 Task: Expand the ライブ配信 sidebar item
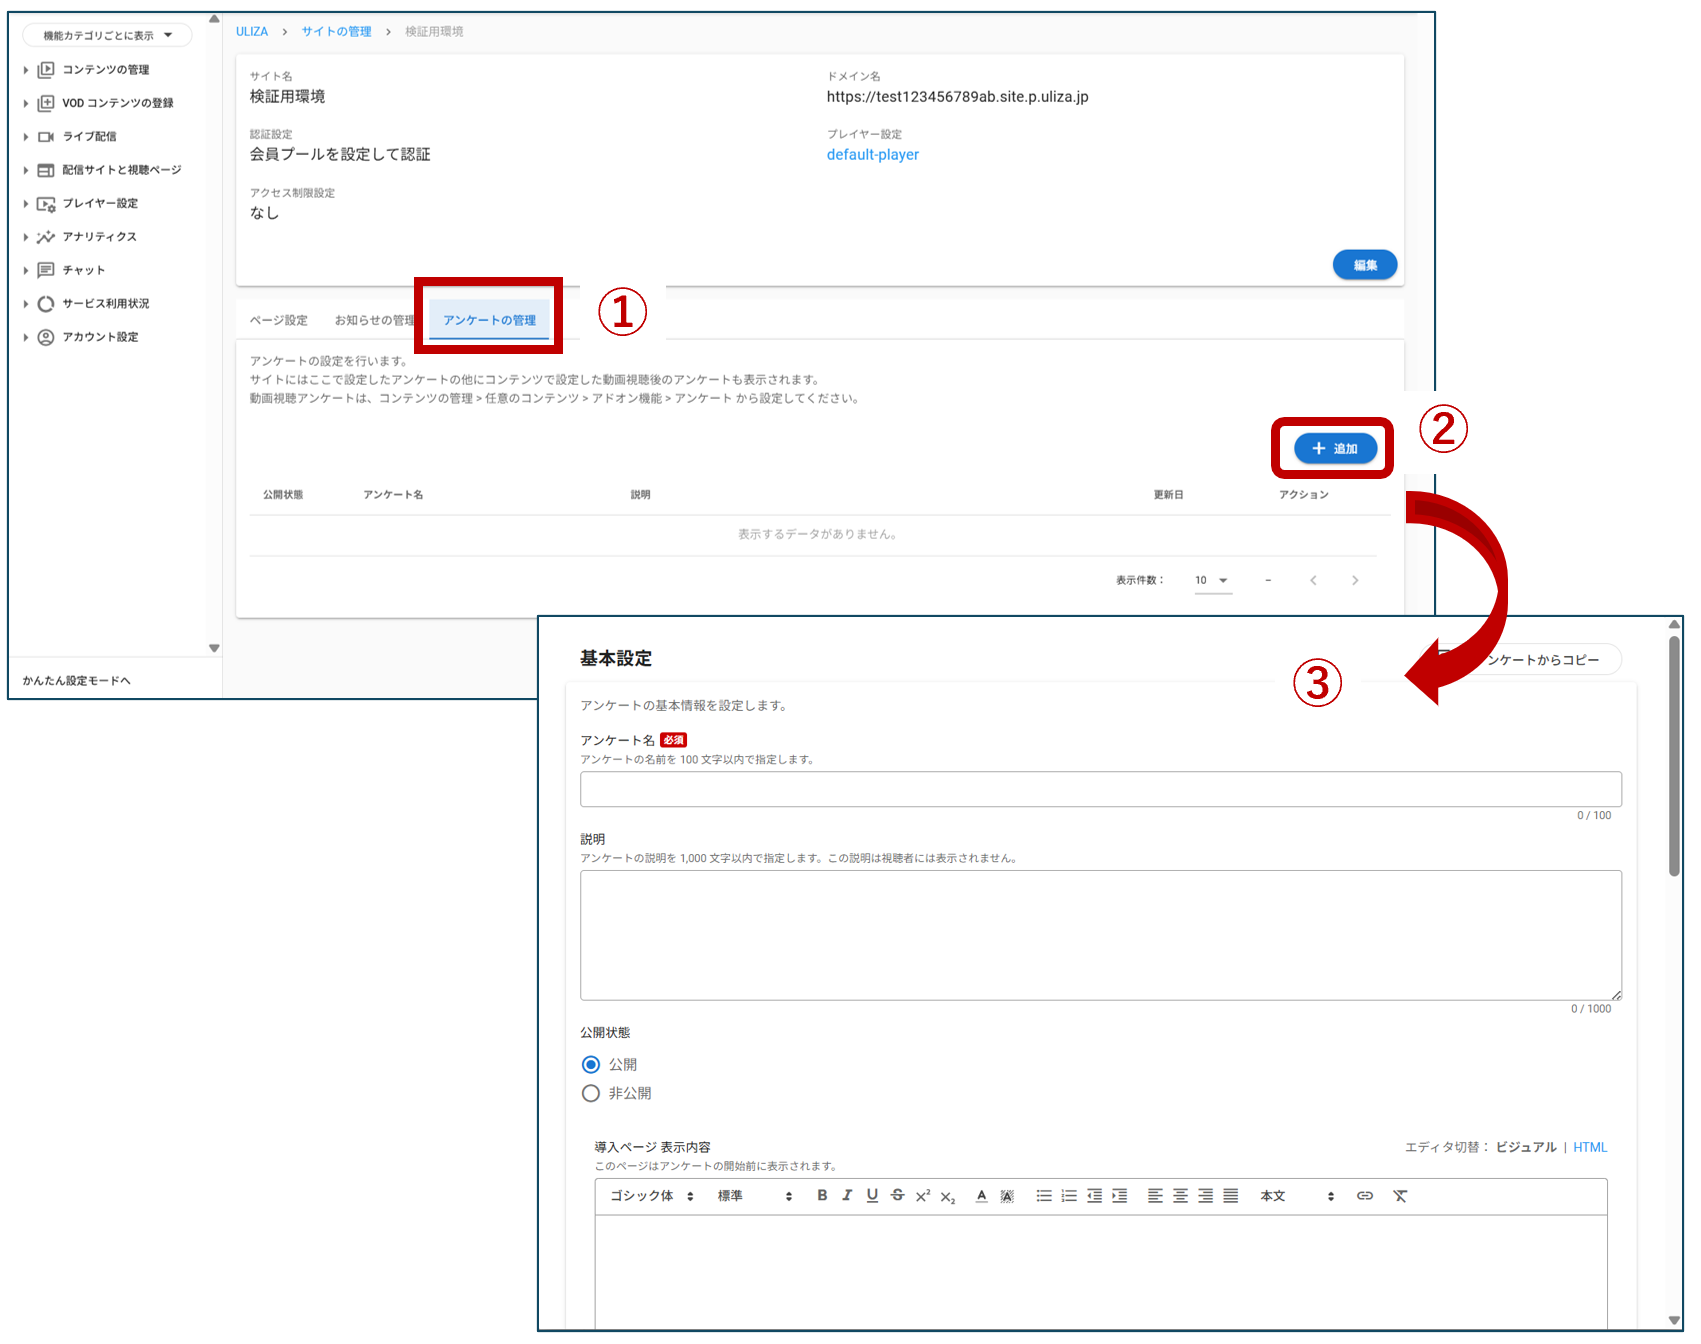click(x=89, y=137)
